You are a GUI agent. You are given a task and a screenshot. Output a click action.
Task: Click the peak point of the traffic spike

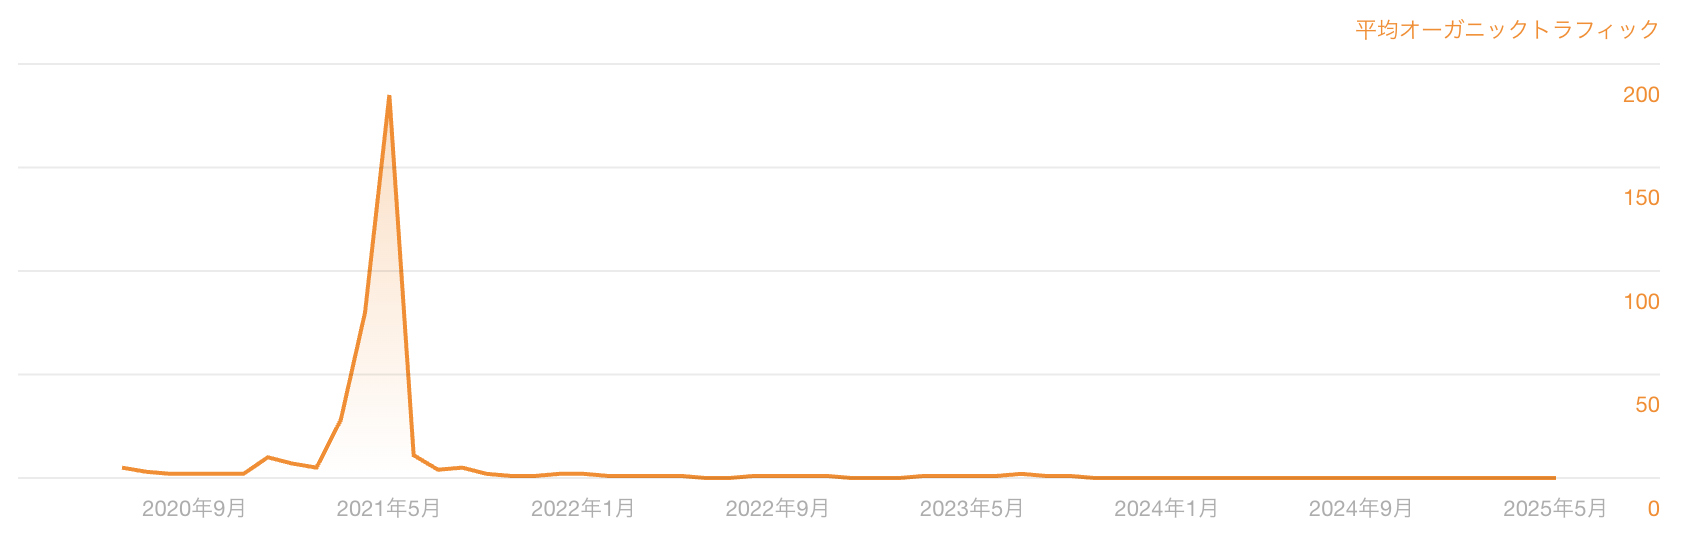[389, 96]
